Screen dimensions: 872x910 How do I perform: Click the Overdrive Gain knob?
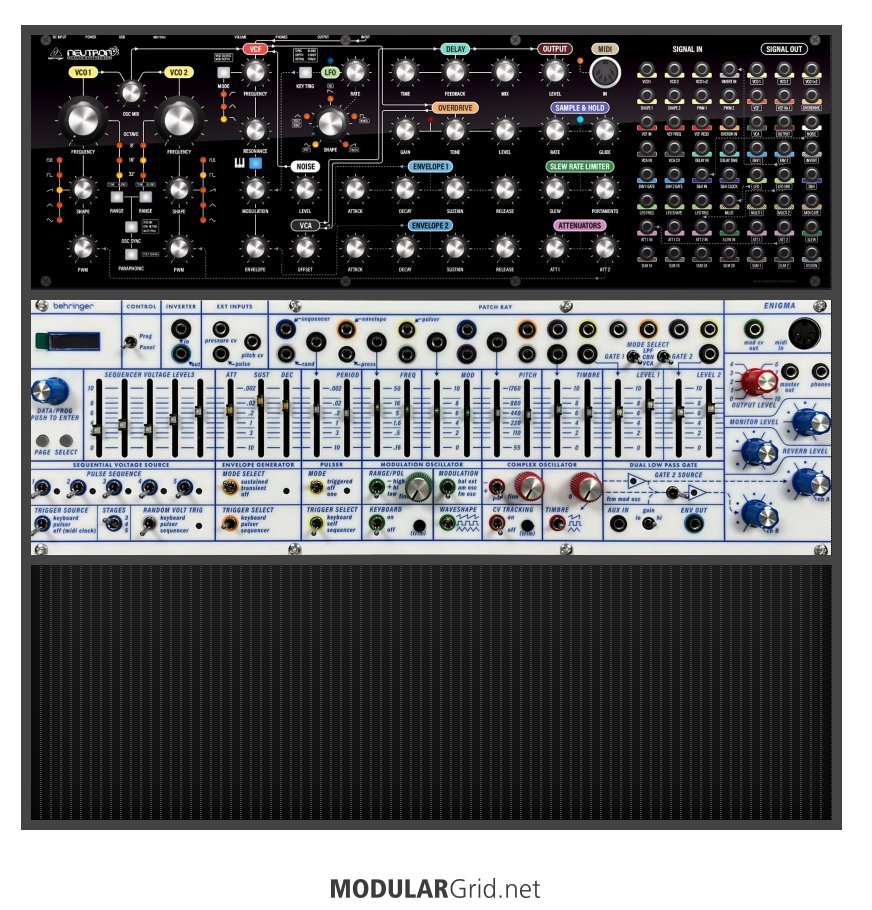click(x=405, y=131)
